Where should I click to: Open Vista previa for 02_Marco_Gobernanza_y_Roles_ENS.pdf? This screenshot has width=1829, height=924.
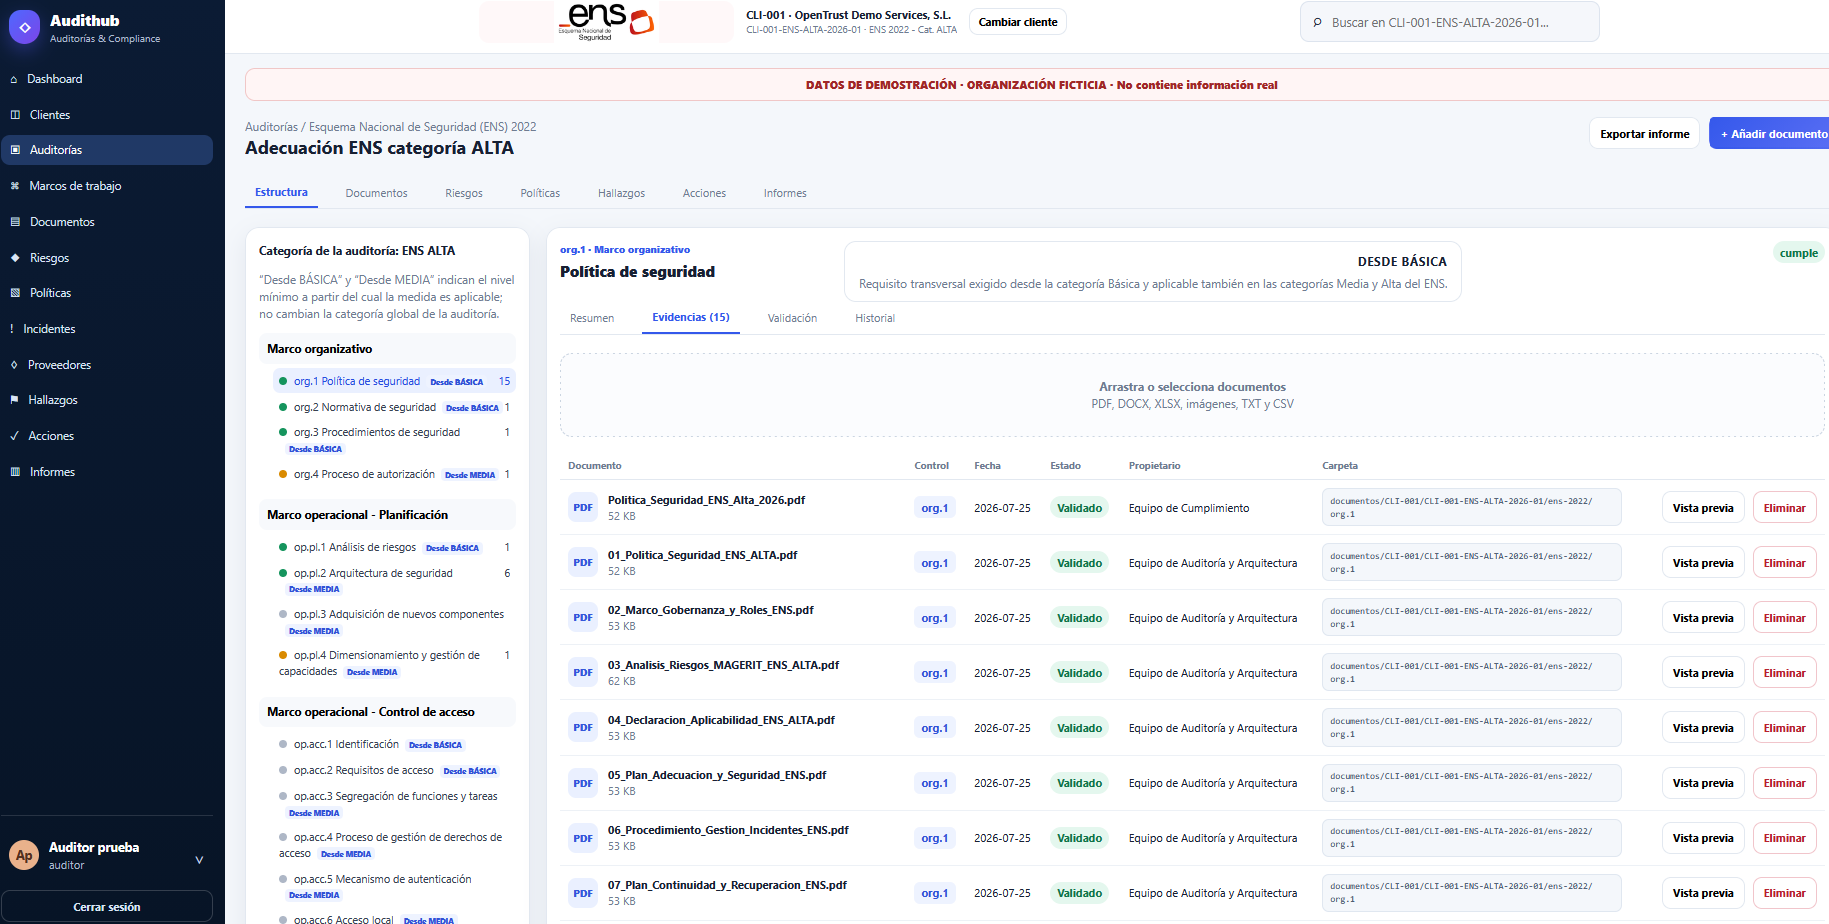coord(1703,618)
